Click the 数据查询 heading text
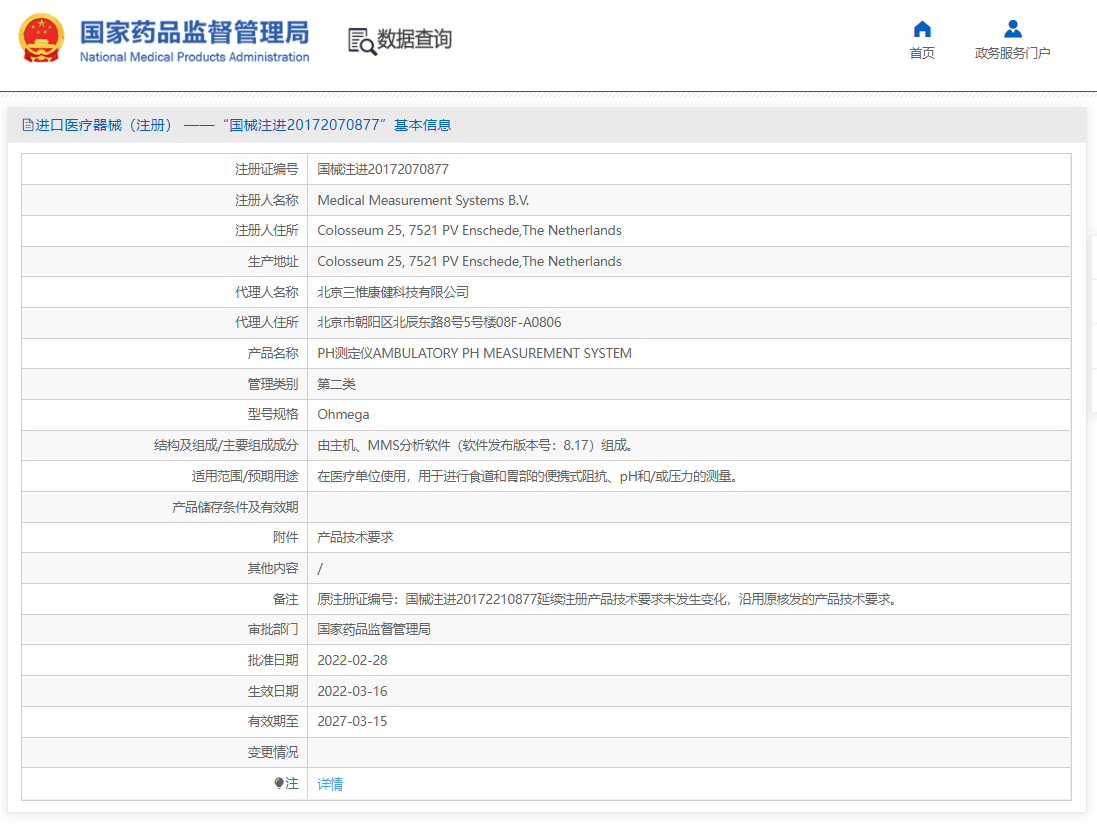Screen dimensions: 1097x836 (x=414, y=39)
